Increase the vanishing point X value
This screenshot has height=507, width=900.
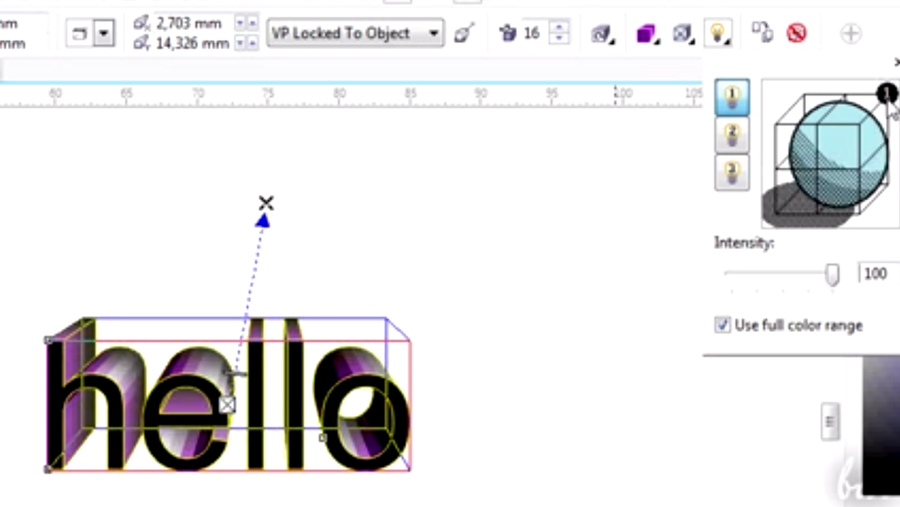[x=252, y=23]
